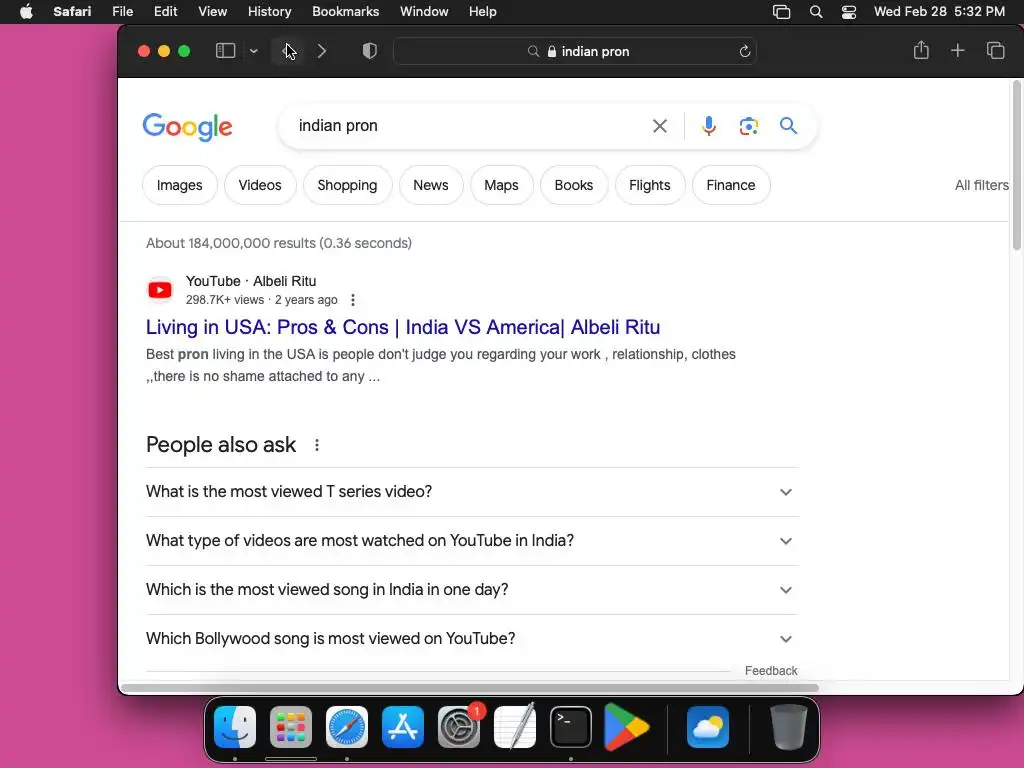Open the Living in USA Pros & Cons link
This screenshot has height=768, width=1024.
[403, 327]
